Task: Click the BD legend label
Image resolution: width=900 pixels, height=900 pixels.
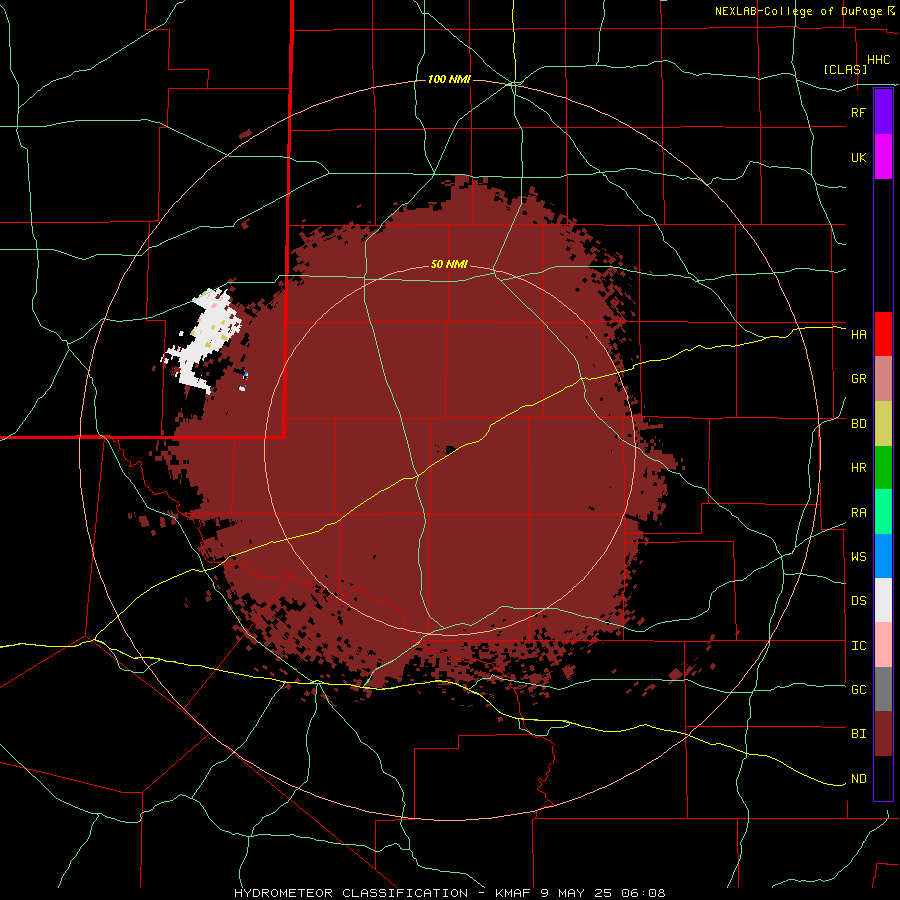Action: point(858,424)
